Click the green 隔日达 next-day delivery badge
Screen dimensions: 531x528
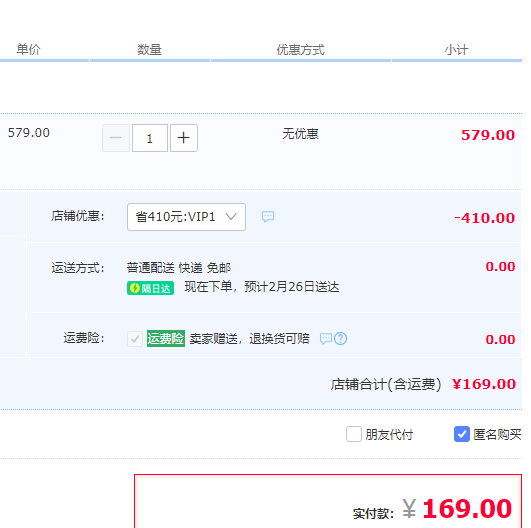[150, 288]
